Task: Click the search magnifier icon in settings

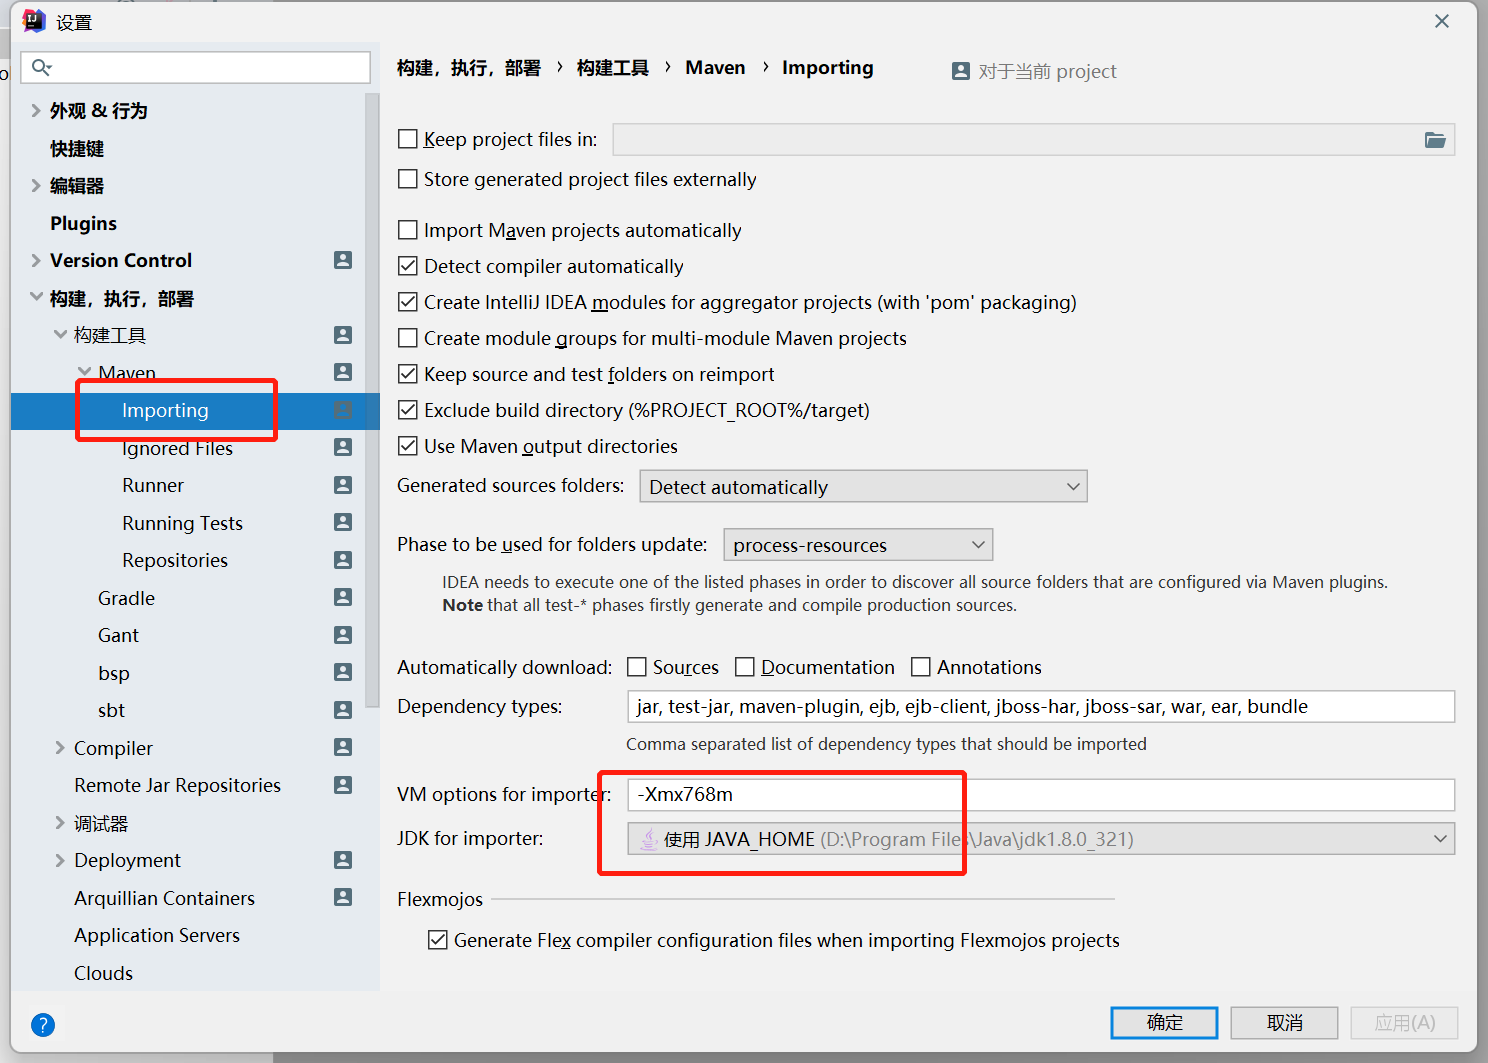Action: 41,67
